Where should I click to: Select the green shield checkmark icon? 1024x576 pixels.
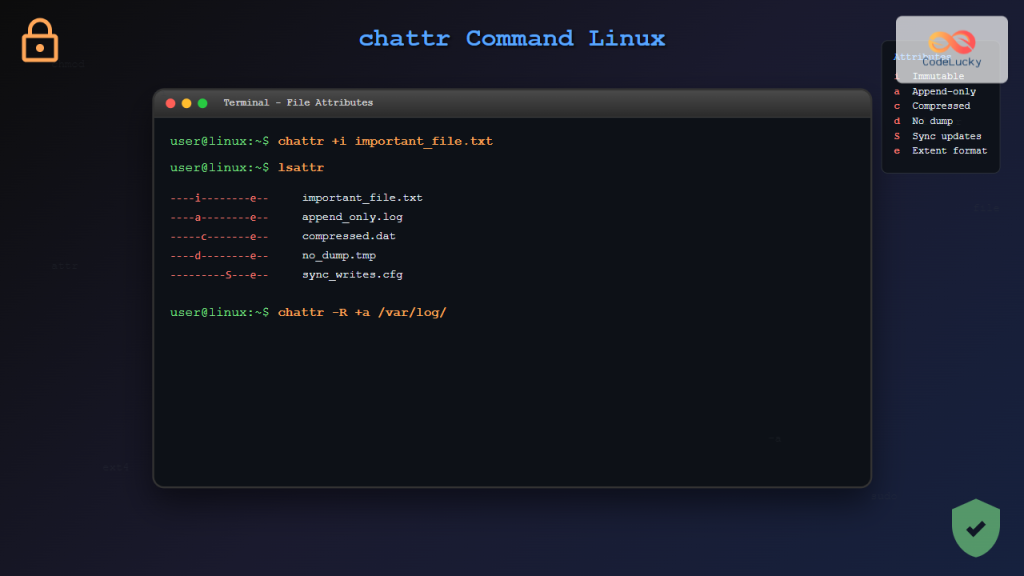coord(975,528)
